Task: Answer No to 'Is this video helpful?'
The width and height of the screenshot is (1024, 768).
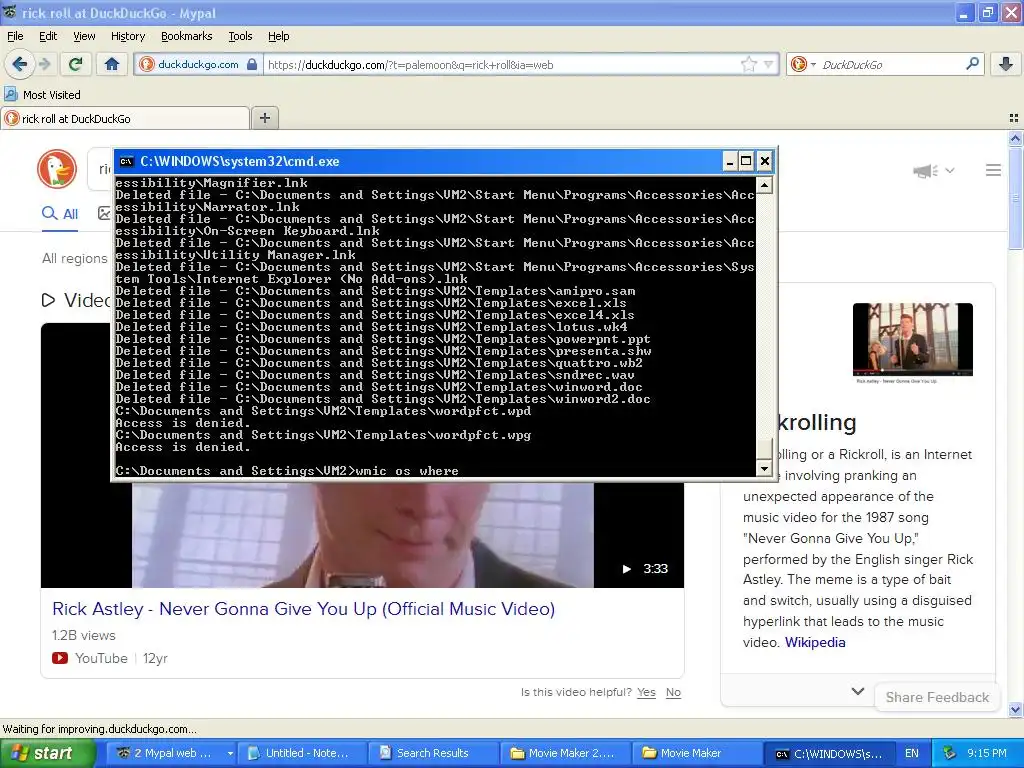Action: (x=673, y=692)
